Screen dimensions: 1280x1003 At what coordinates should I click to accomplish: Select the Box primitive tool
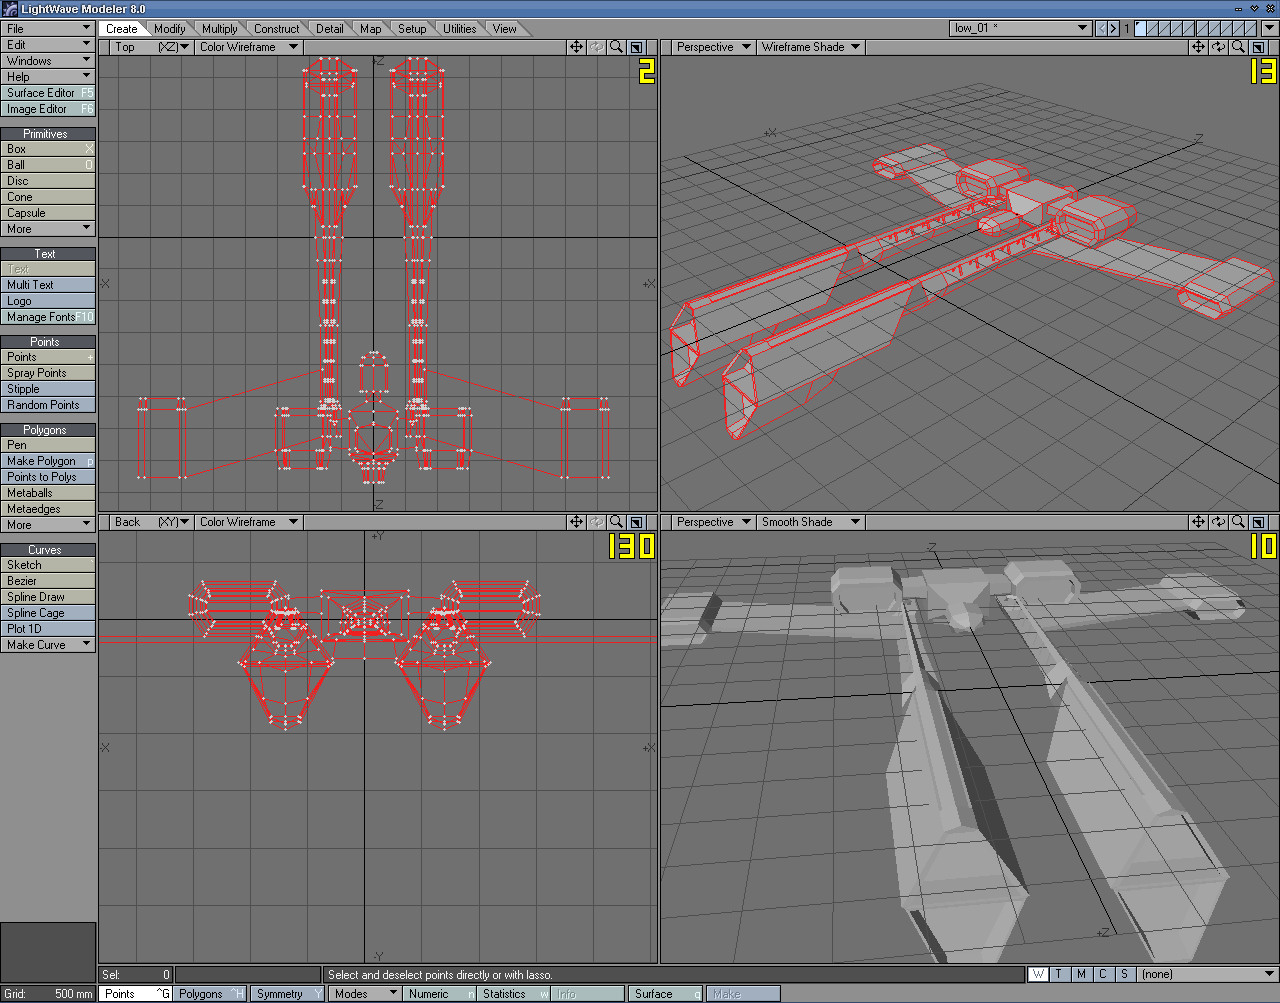(47, 149)
